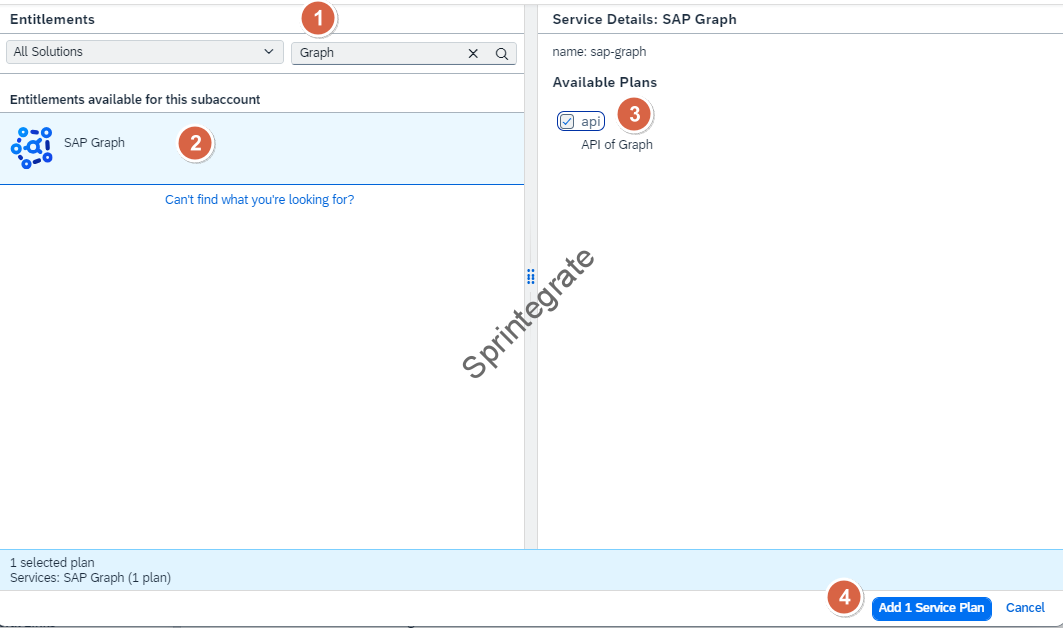Uncheck the api plan checkbox

pyautogui.click(x=567, y=121)
